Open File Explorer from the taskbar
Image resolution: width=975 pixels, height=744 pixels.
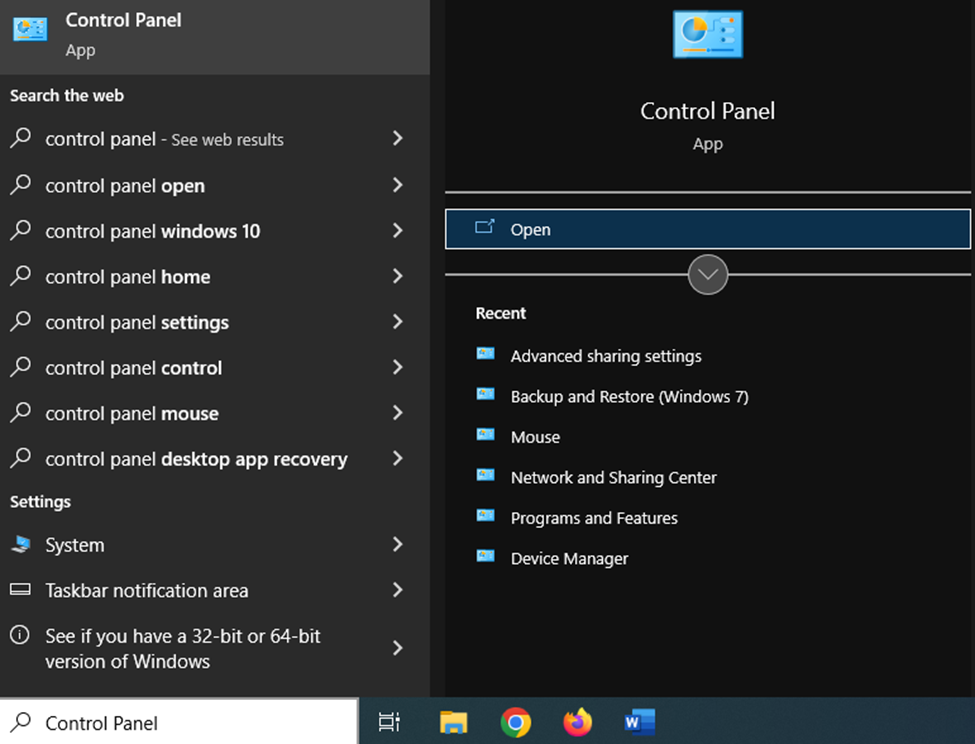454,722
